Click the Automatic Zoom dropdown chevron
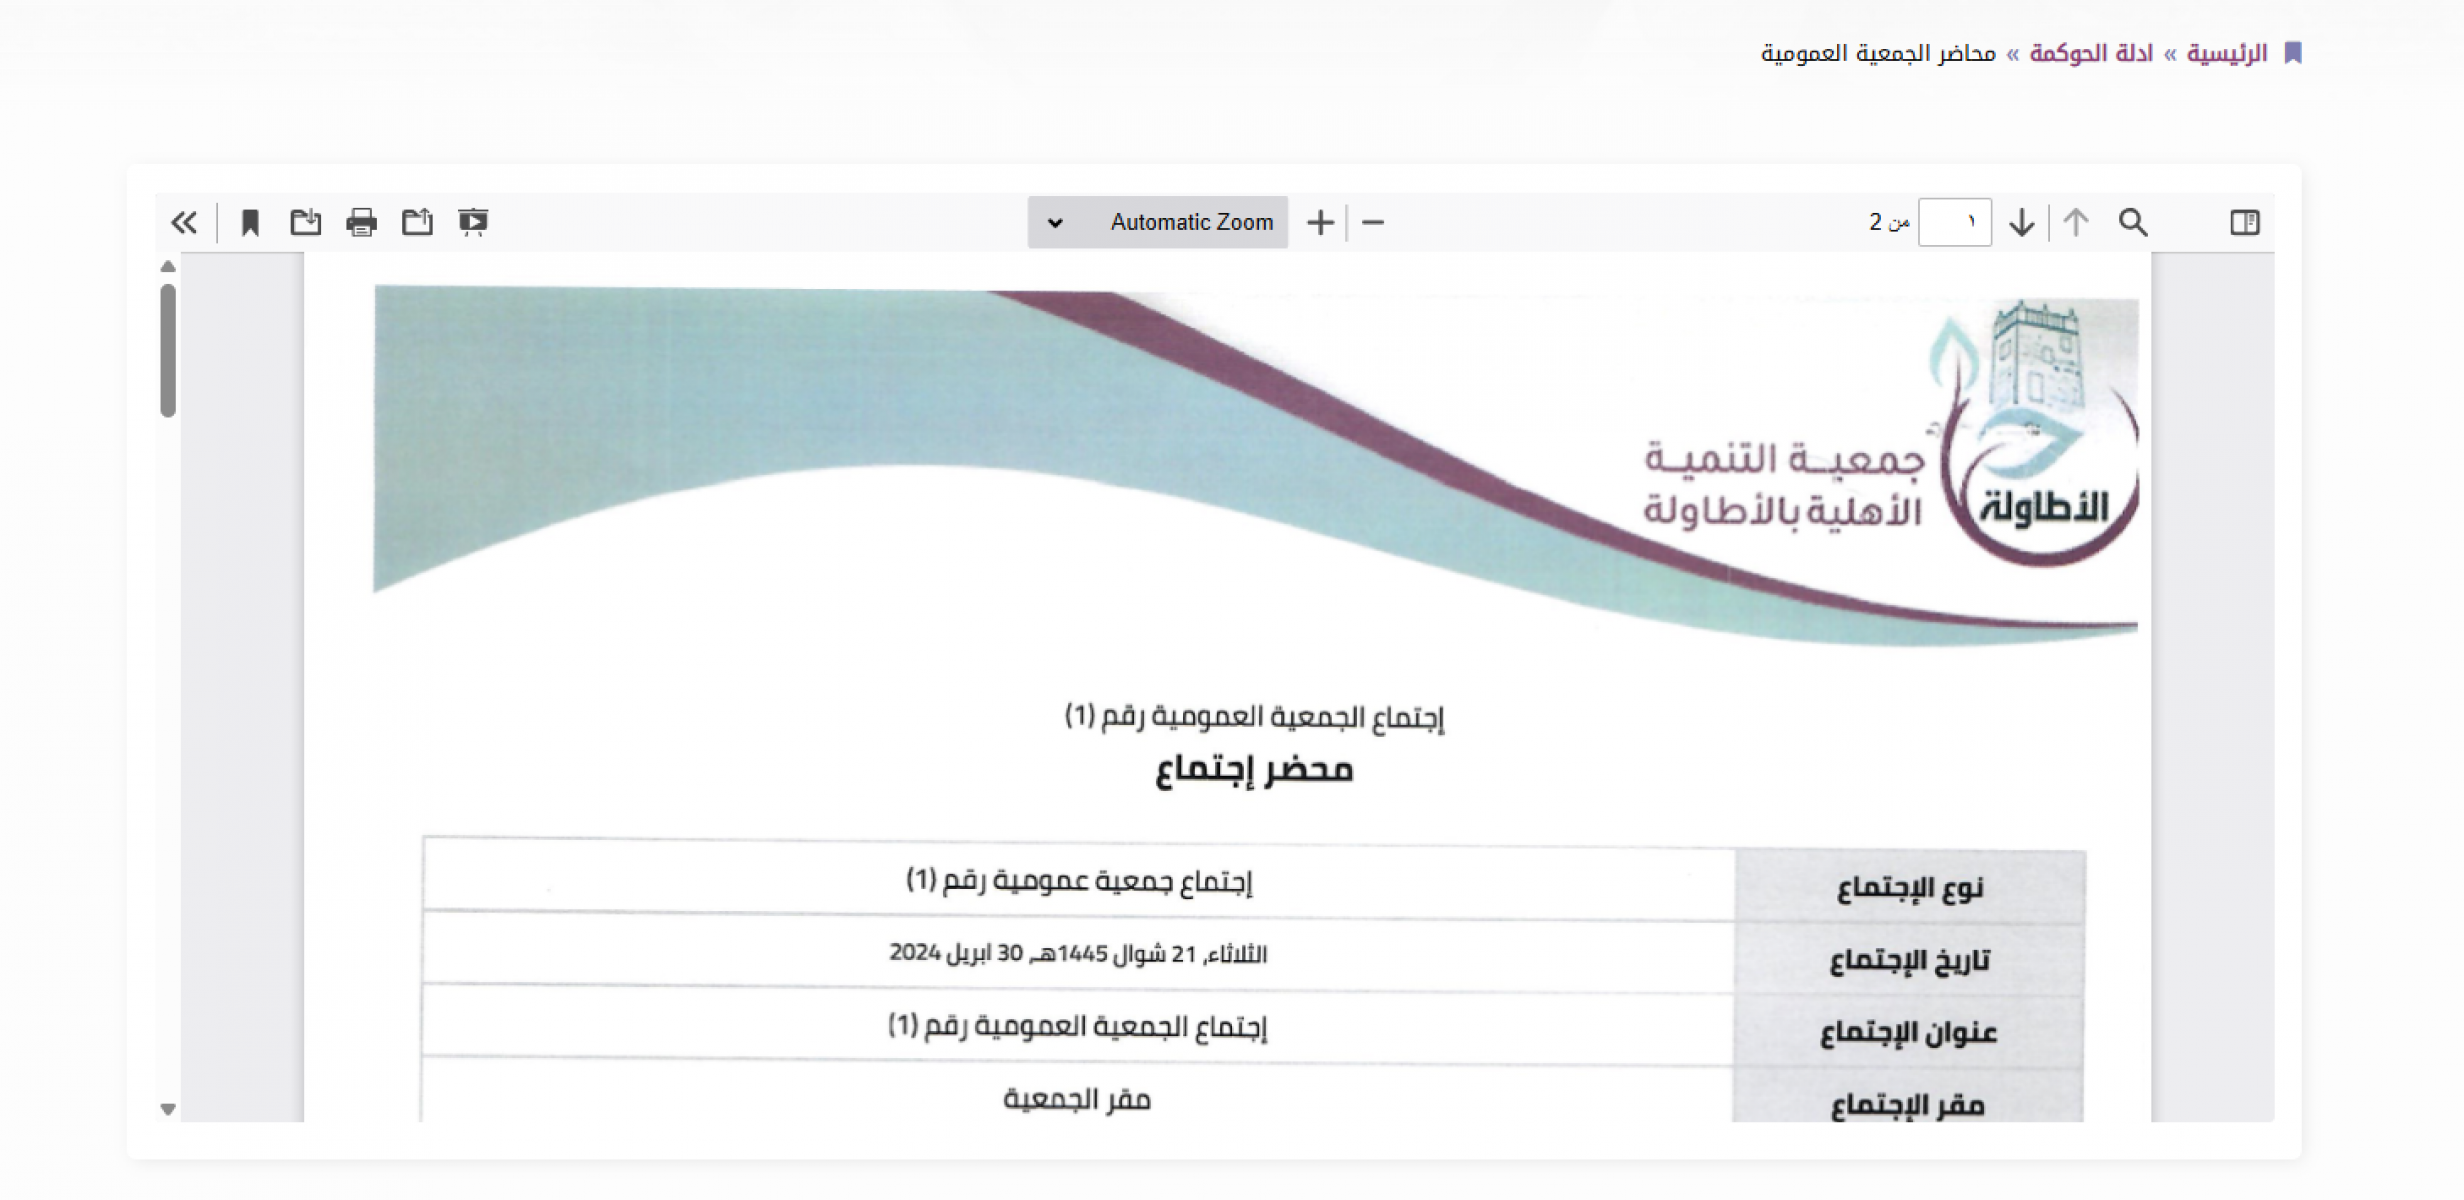The height and width of the screenshot is (1200, 2464). click(x=1055, y=223)
